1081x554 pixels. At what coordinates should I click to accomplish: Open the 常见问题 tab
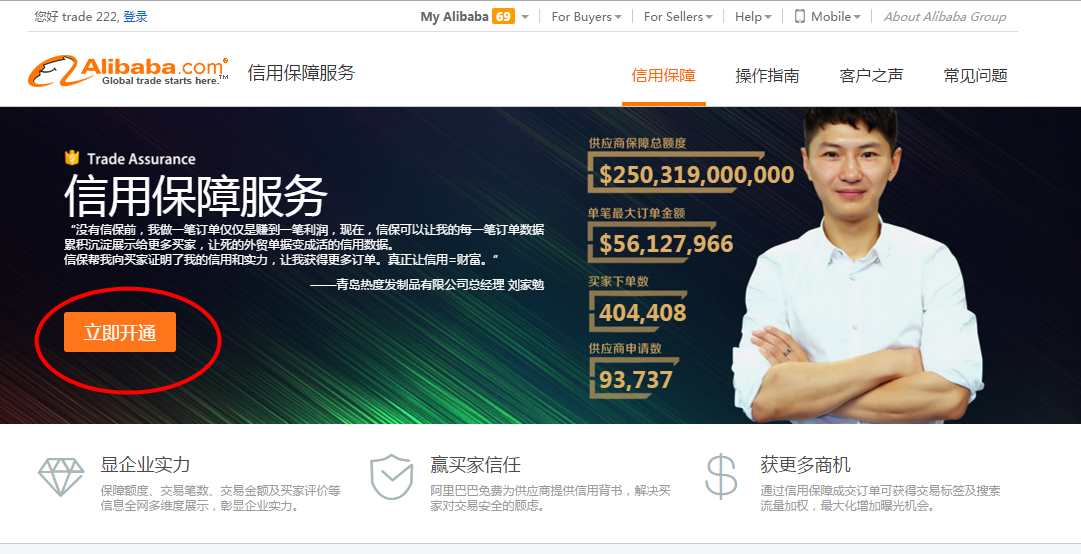(x=976, y=75)
